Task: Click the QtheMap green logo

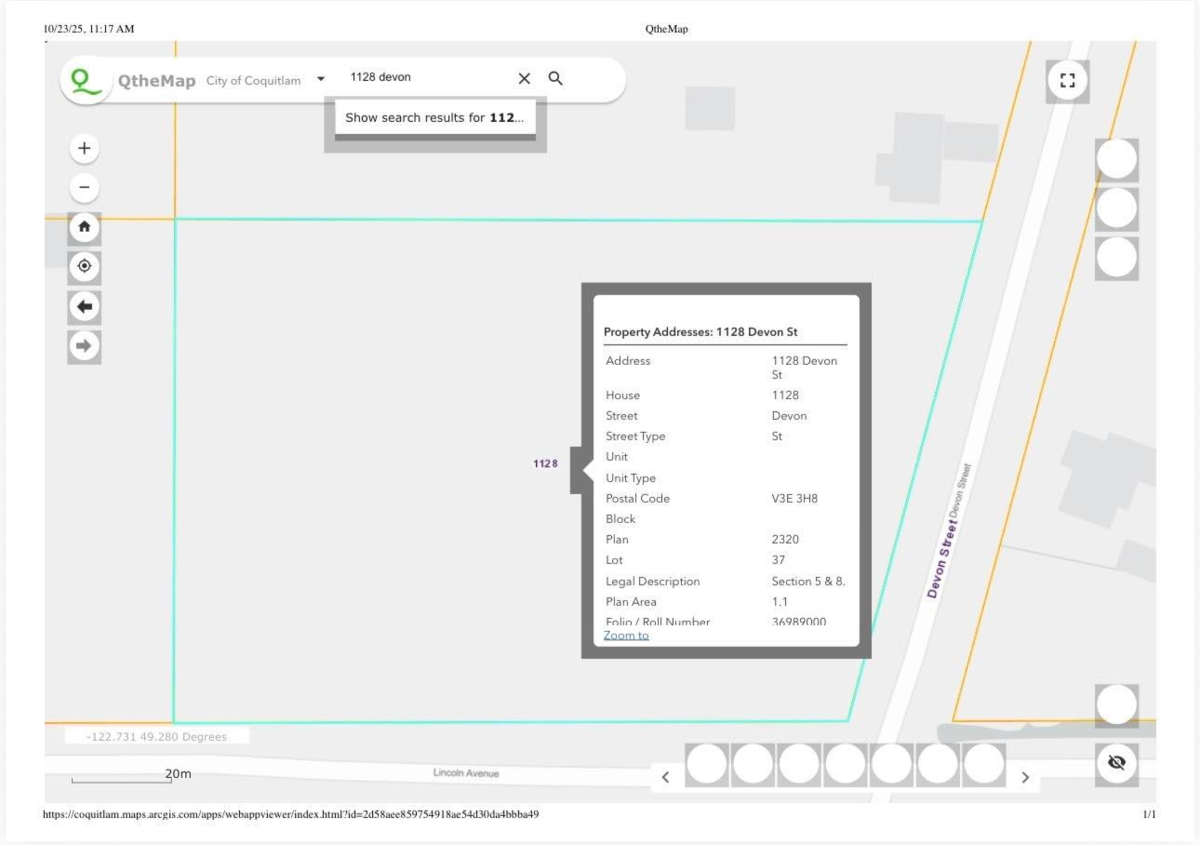Action: [87, 81]
